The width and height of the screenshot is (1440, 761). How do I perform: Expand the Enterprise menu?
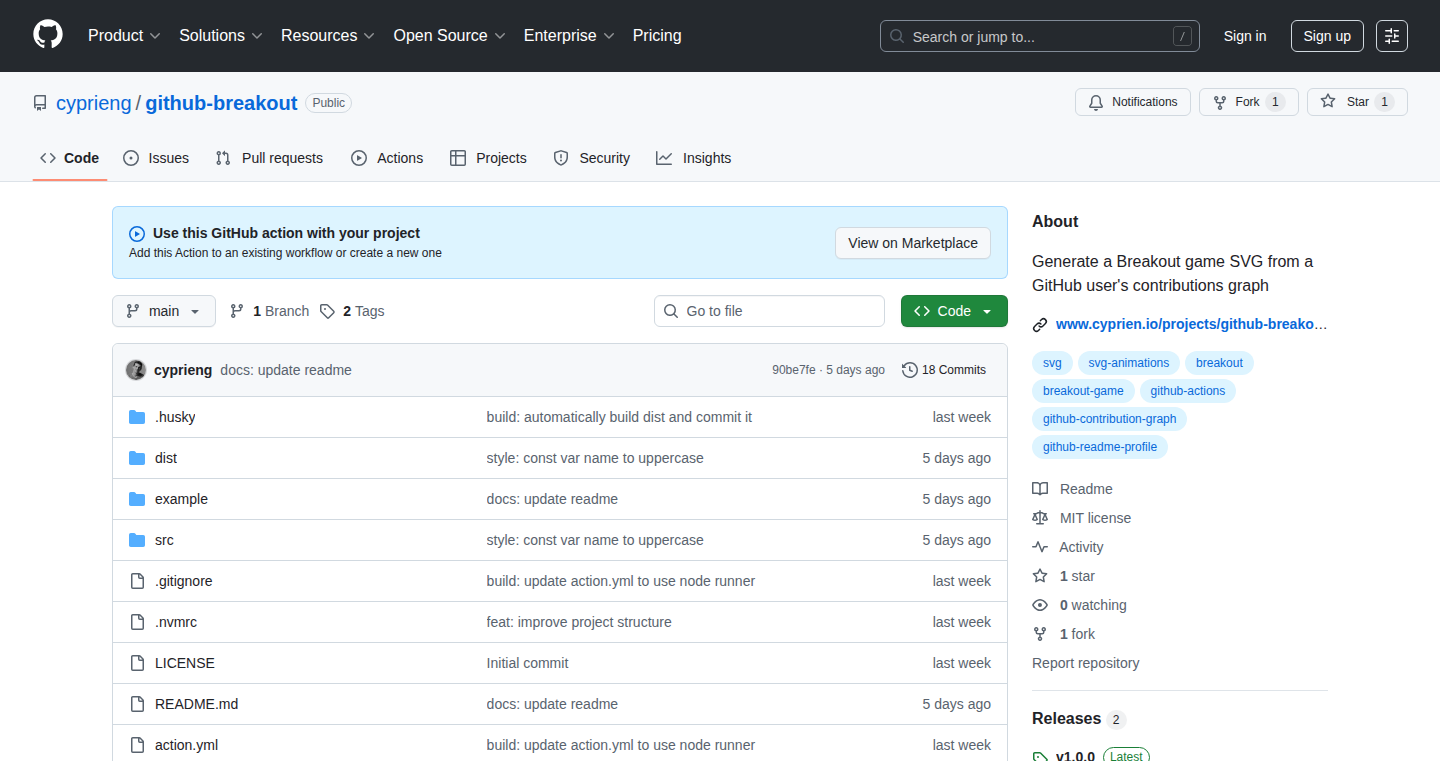(569, 36)
